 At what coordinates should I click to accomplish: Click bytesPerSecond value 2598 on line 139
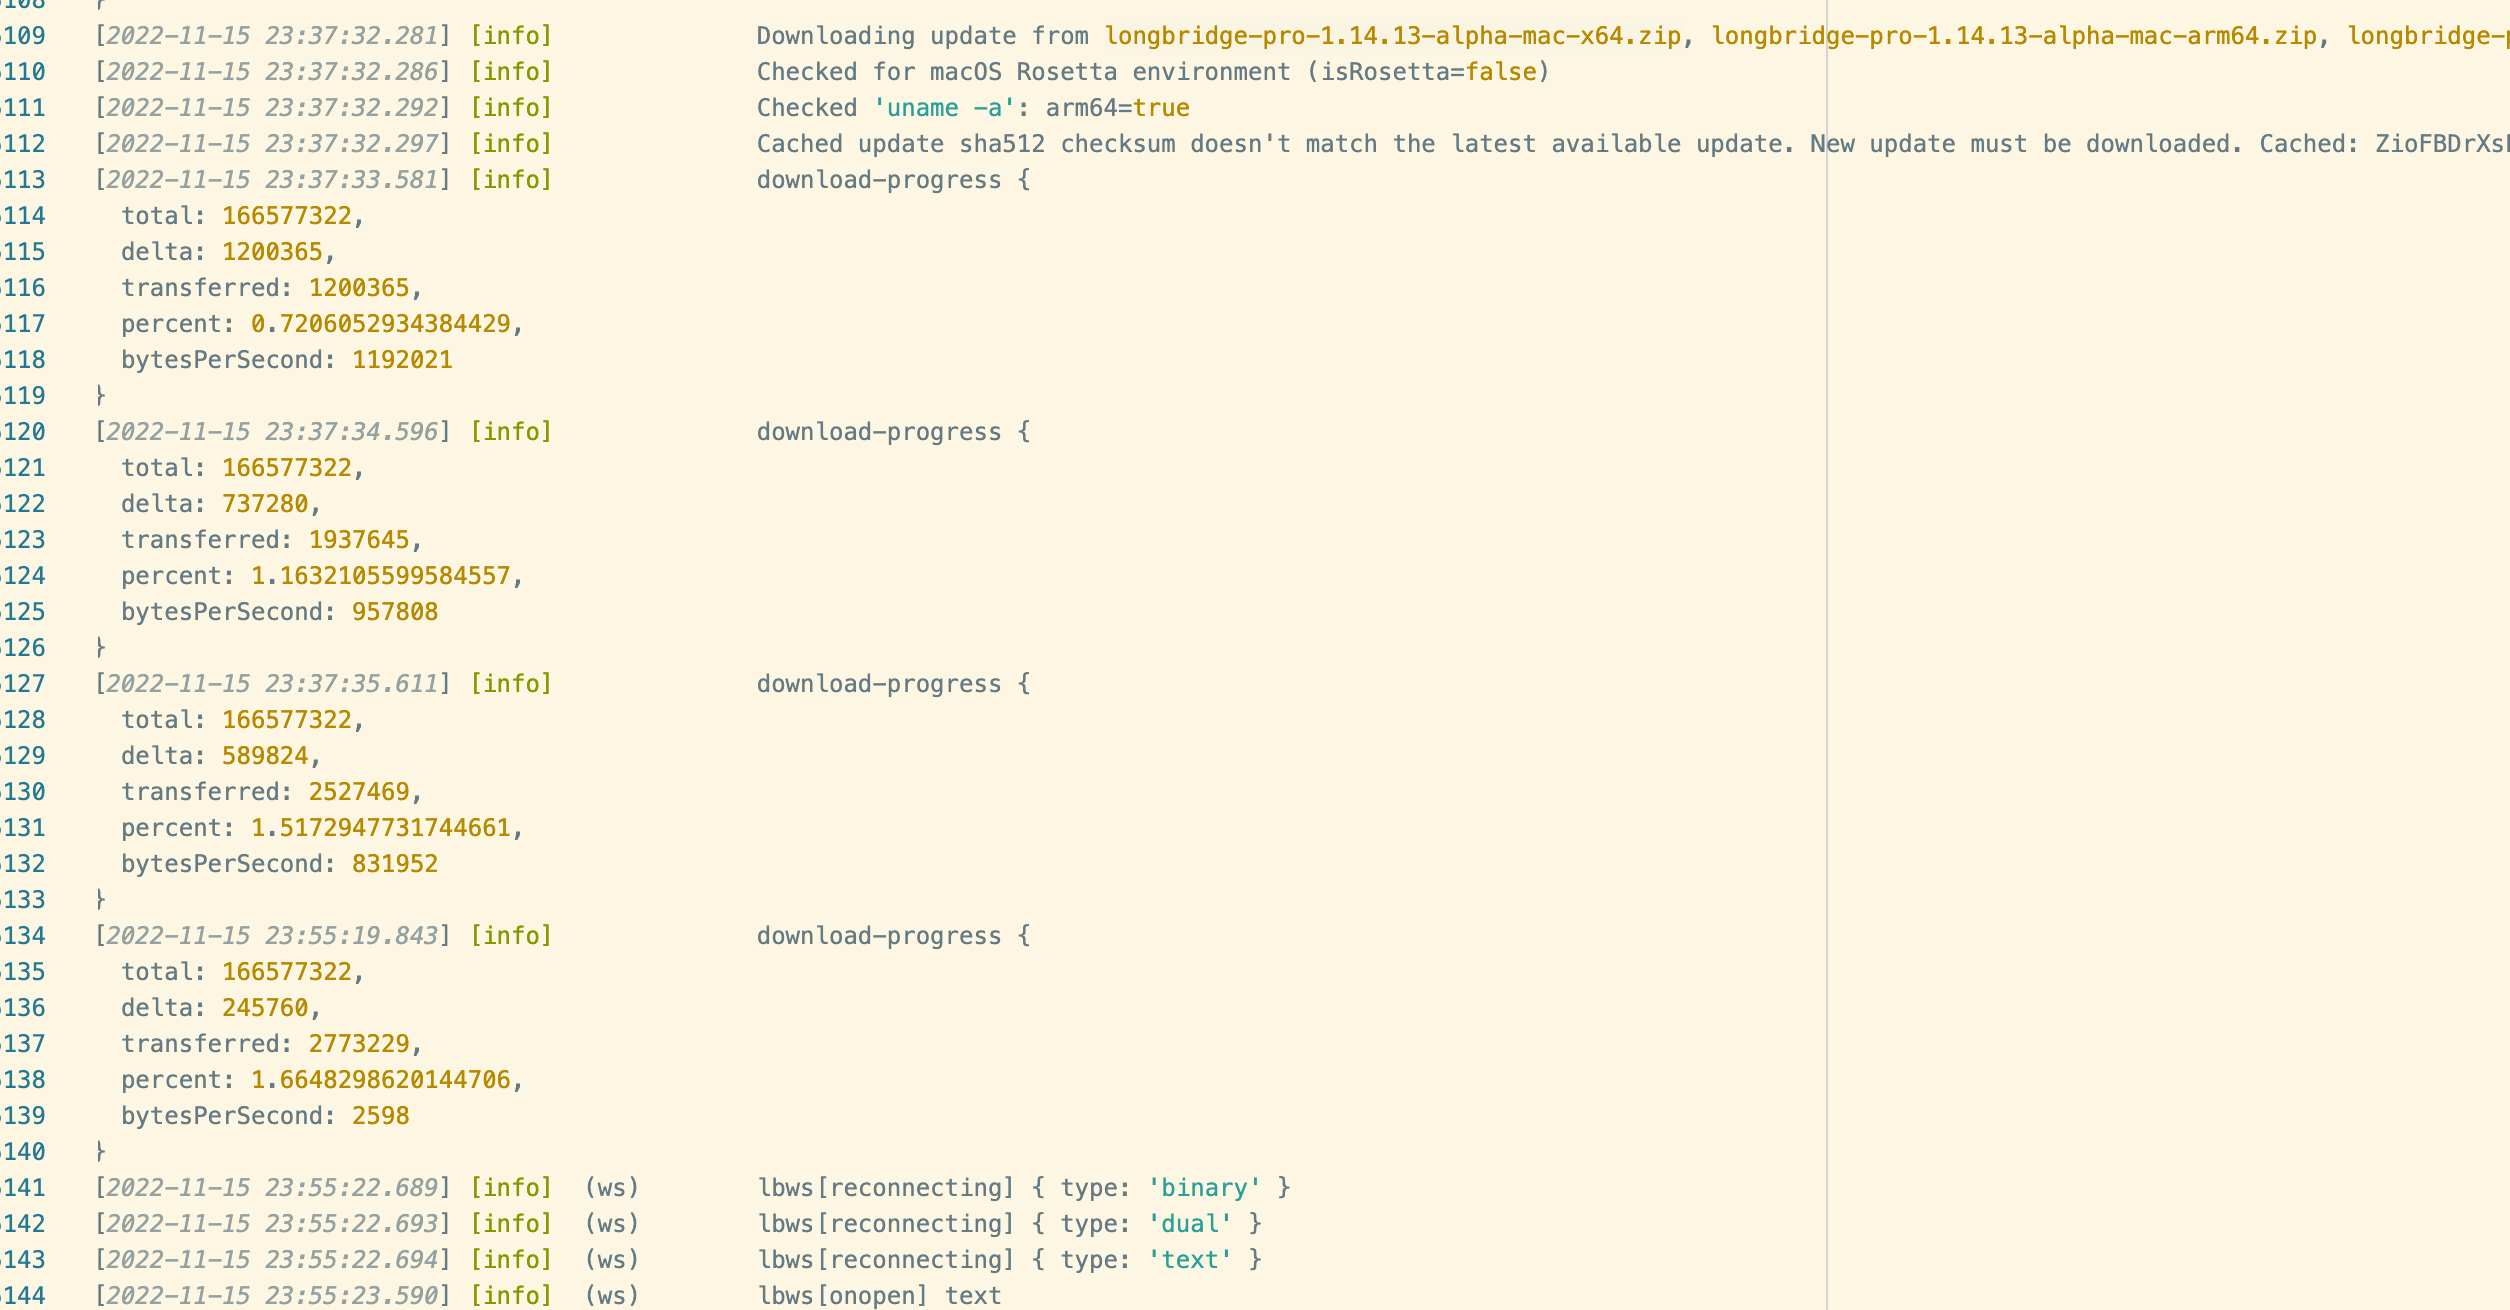point(380,1116)
